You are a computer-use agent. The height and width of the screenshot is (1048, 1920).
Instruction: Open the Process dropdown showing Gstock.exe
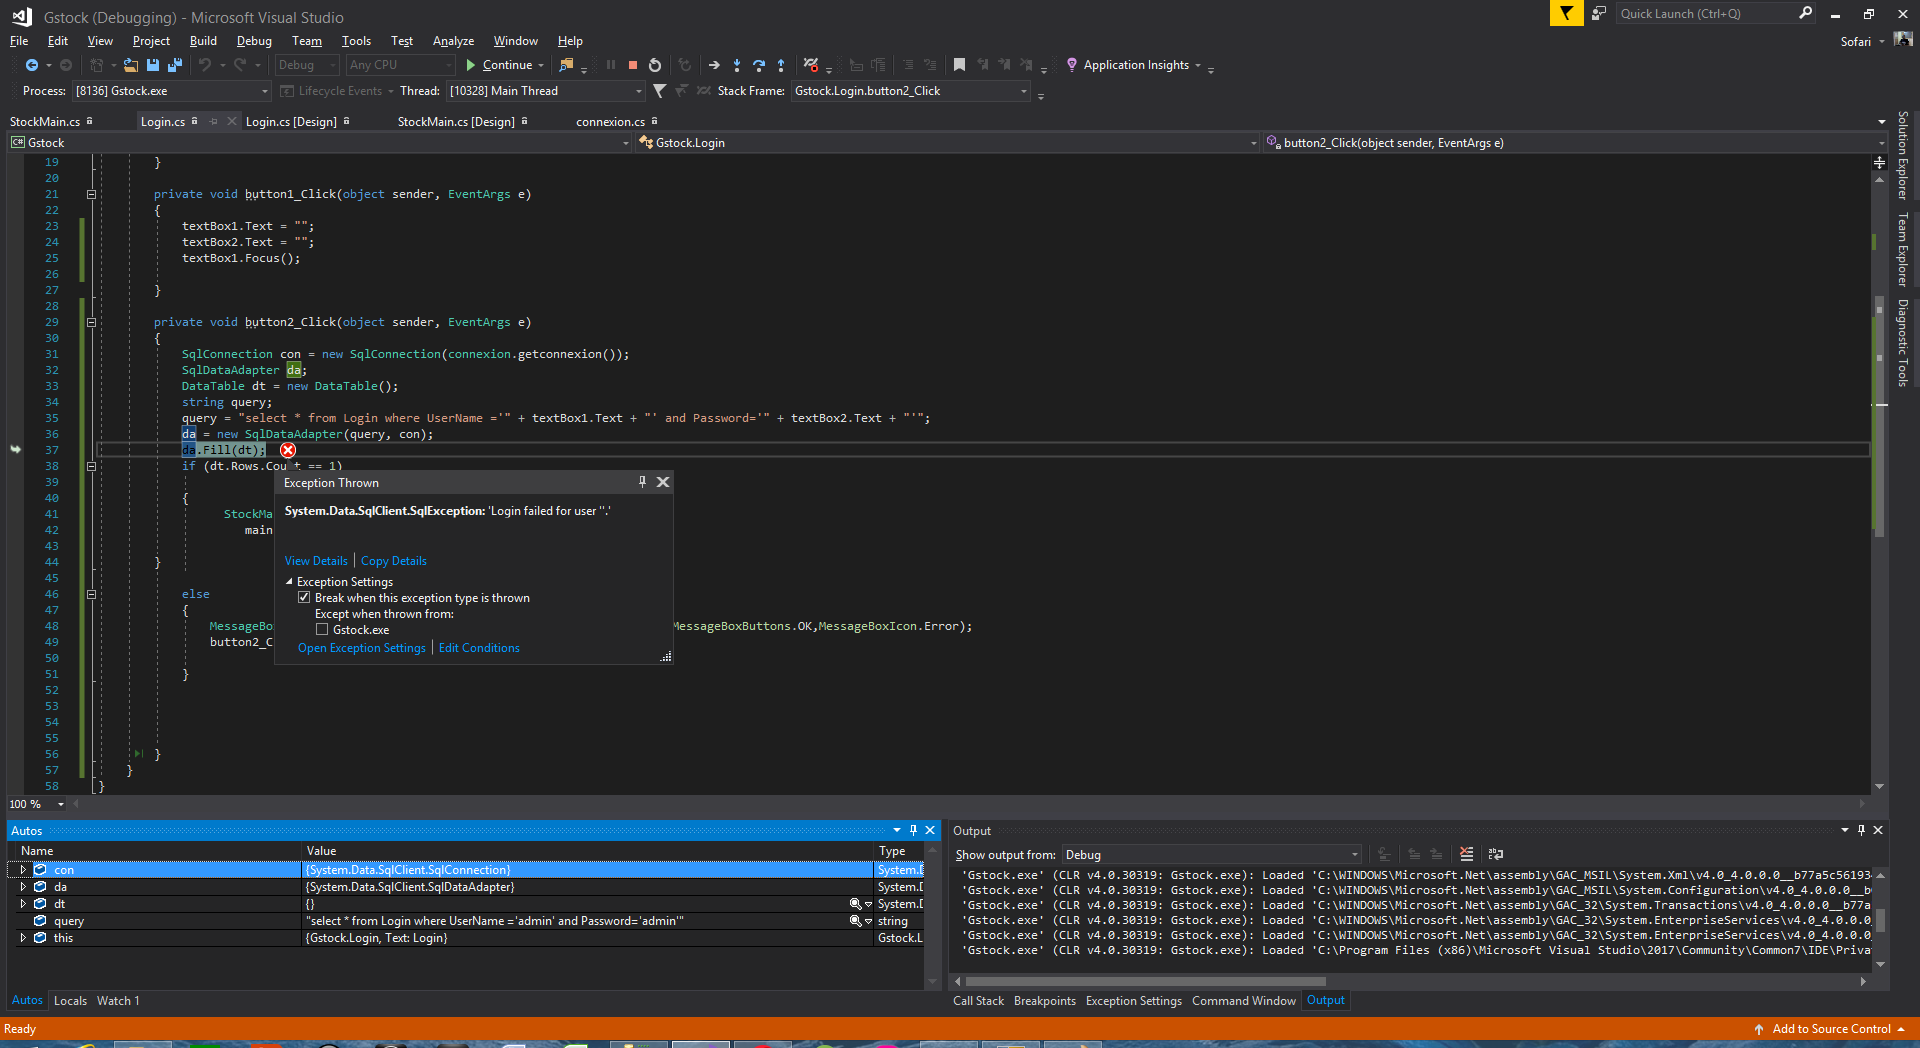point(172,91)
